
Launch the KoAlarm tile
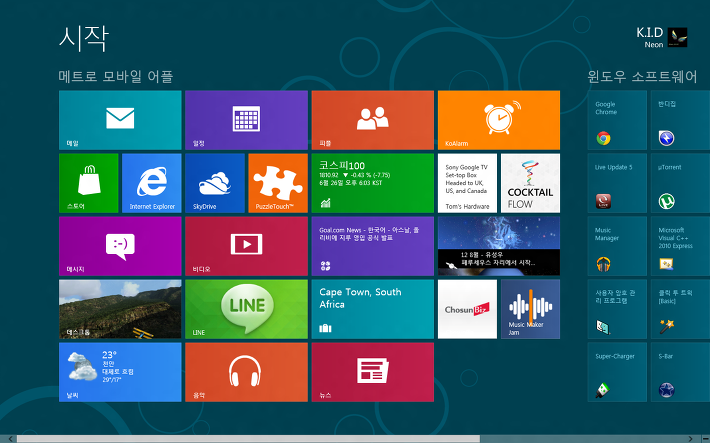(x=499, y=120)
